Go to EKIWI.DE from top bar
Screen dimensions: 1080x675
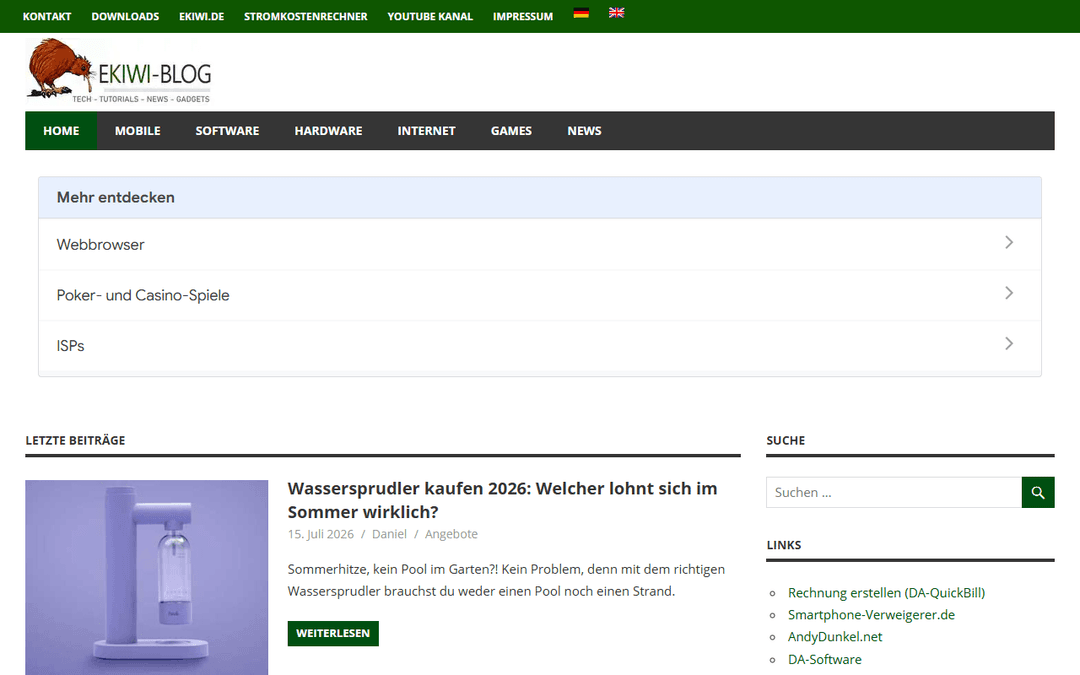pos(202,17)
